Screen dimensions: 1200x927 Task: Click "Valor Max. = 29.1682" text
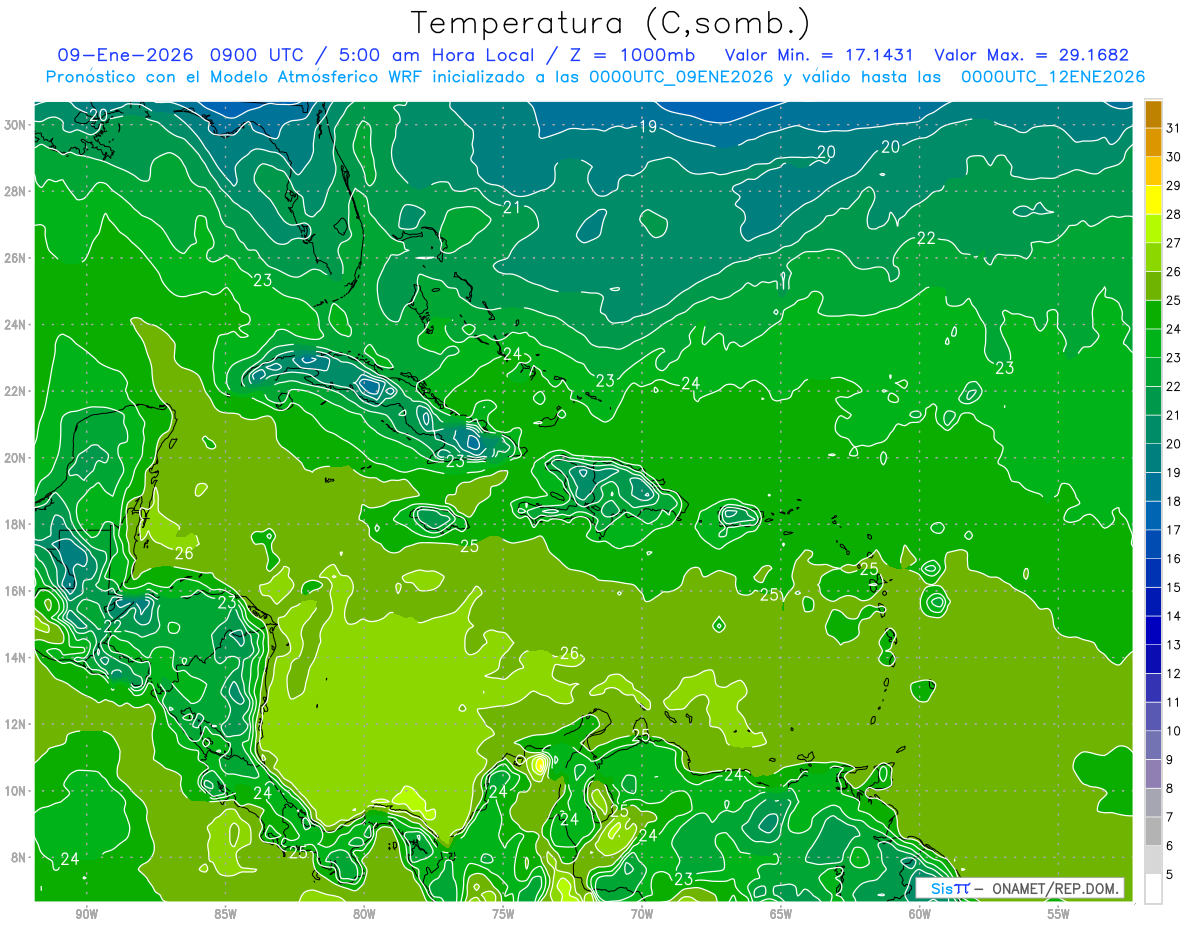click(1031, 55)
